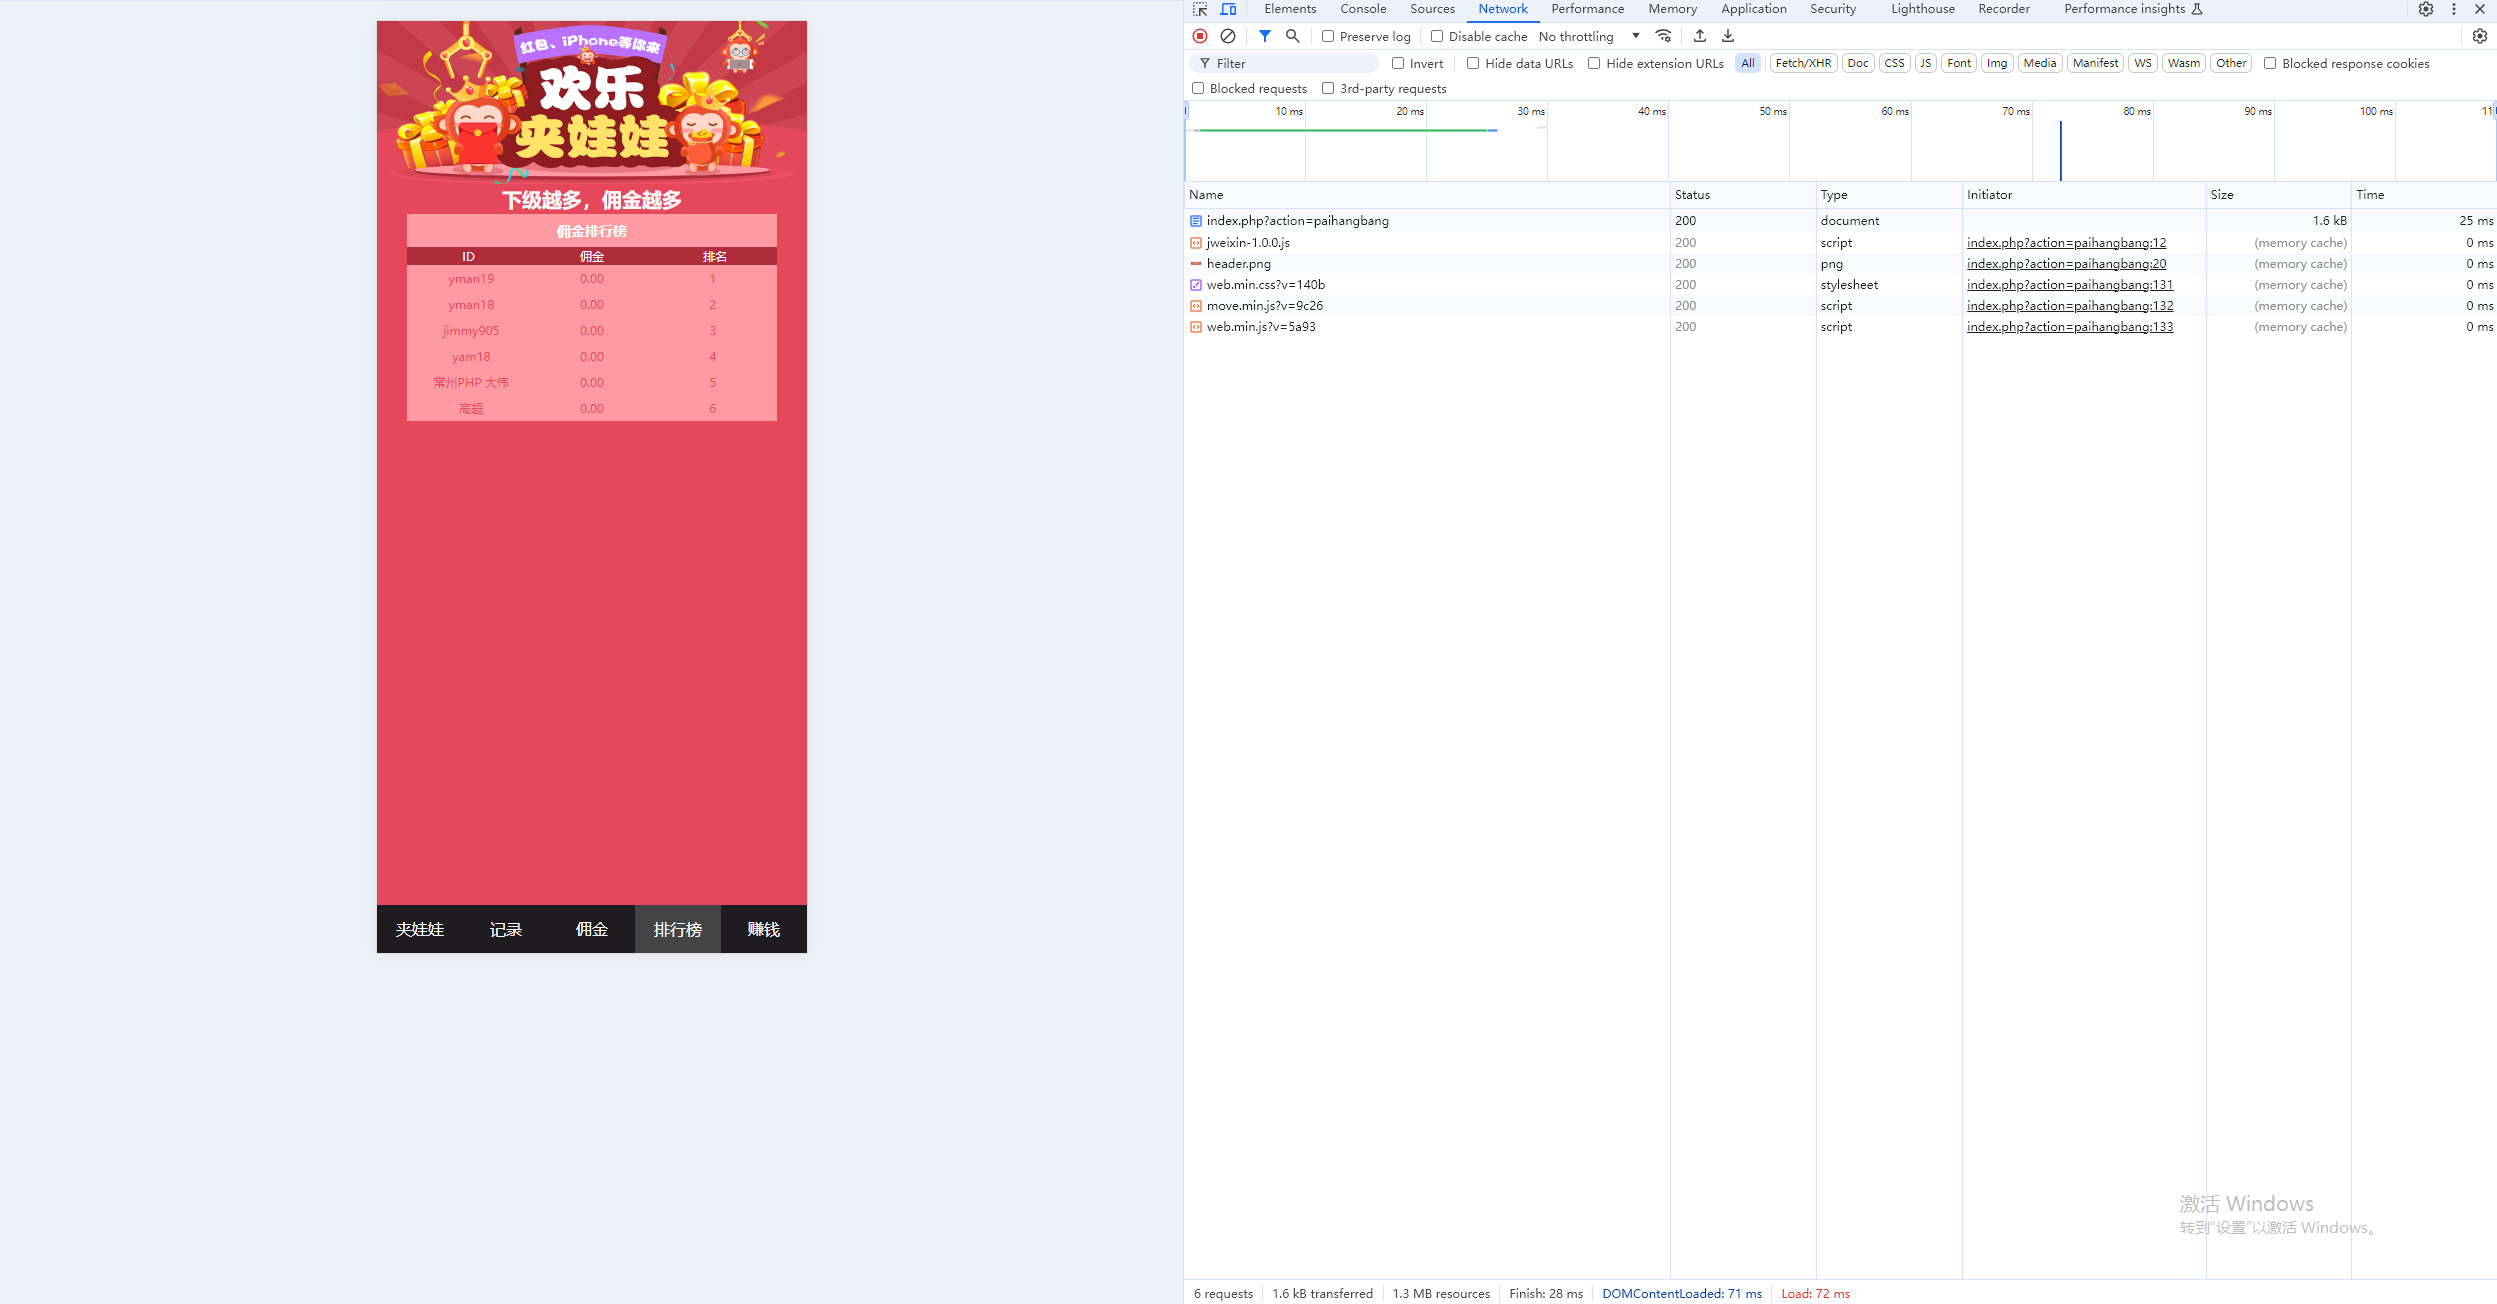Open DevTools main settings gear

click(x=2426, y=9)
